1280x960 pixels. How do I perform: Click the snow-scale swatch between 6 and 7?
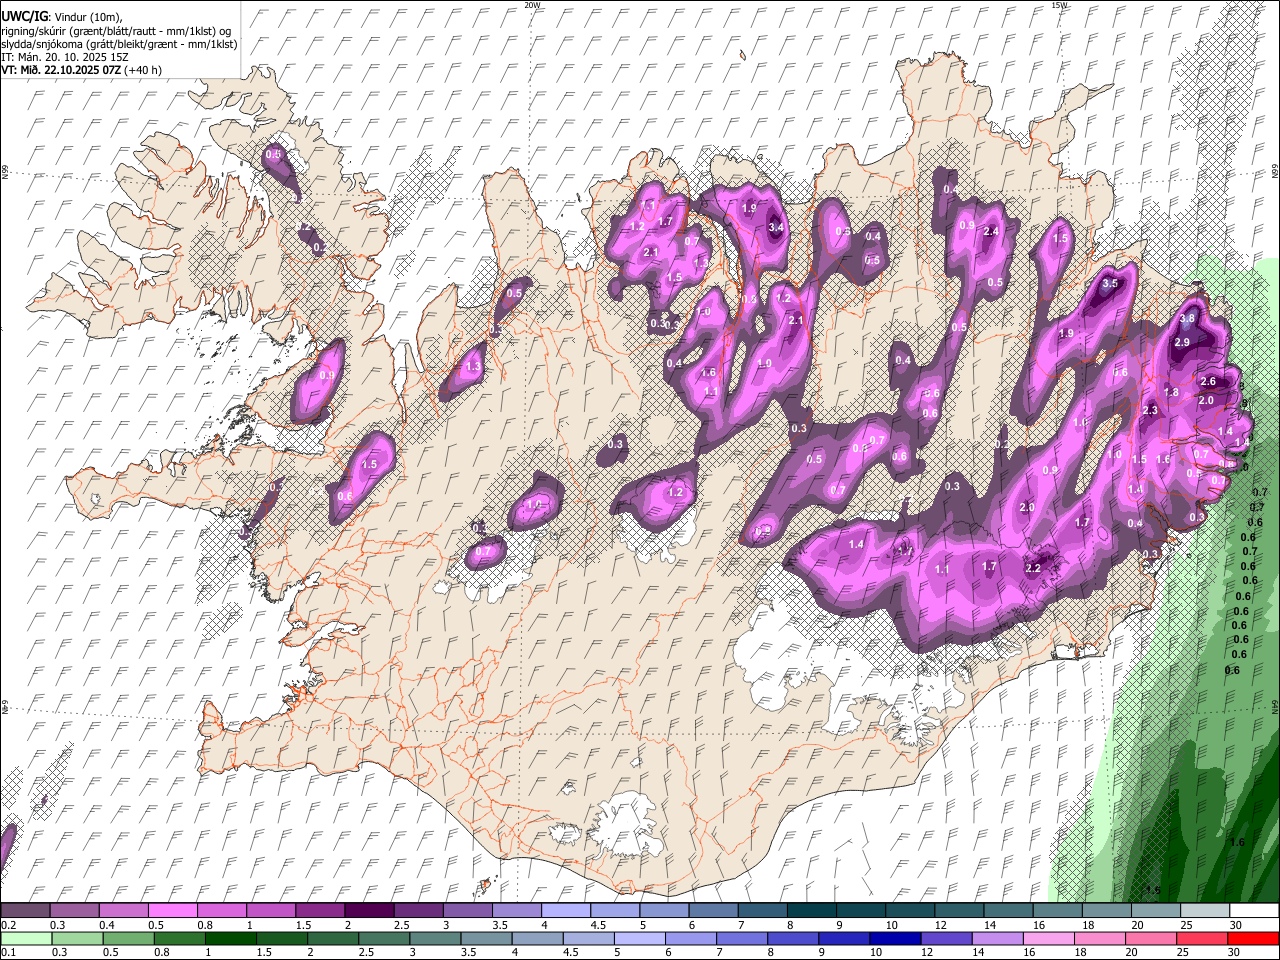pos(712,910)
